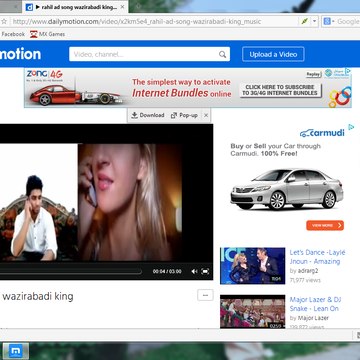Open Major Lazer & DJ Snake title link
Screen dimensions: 360x360
click(x=315, y=304)
